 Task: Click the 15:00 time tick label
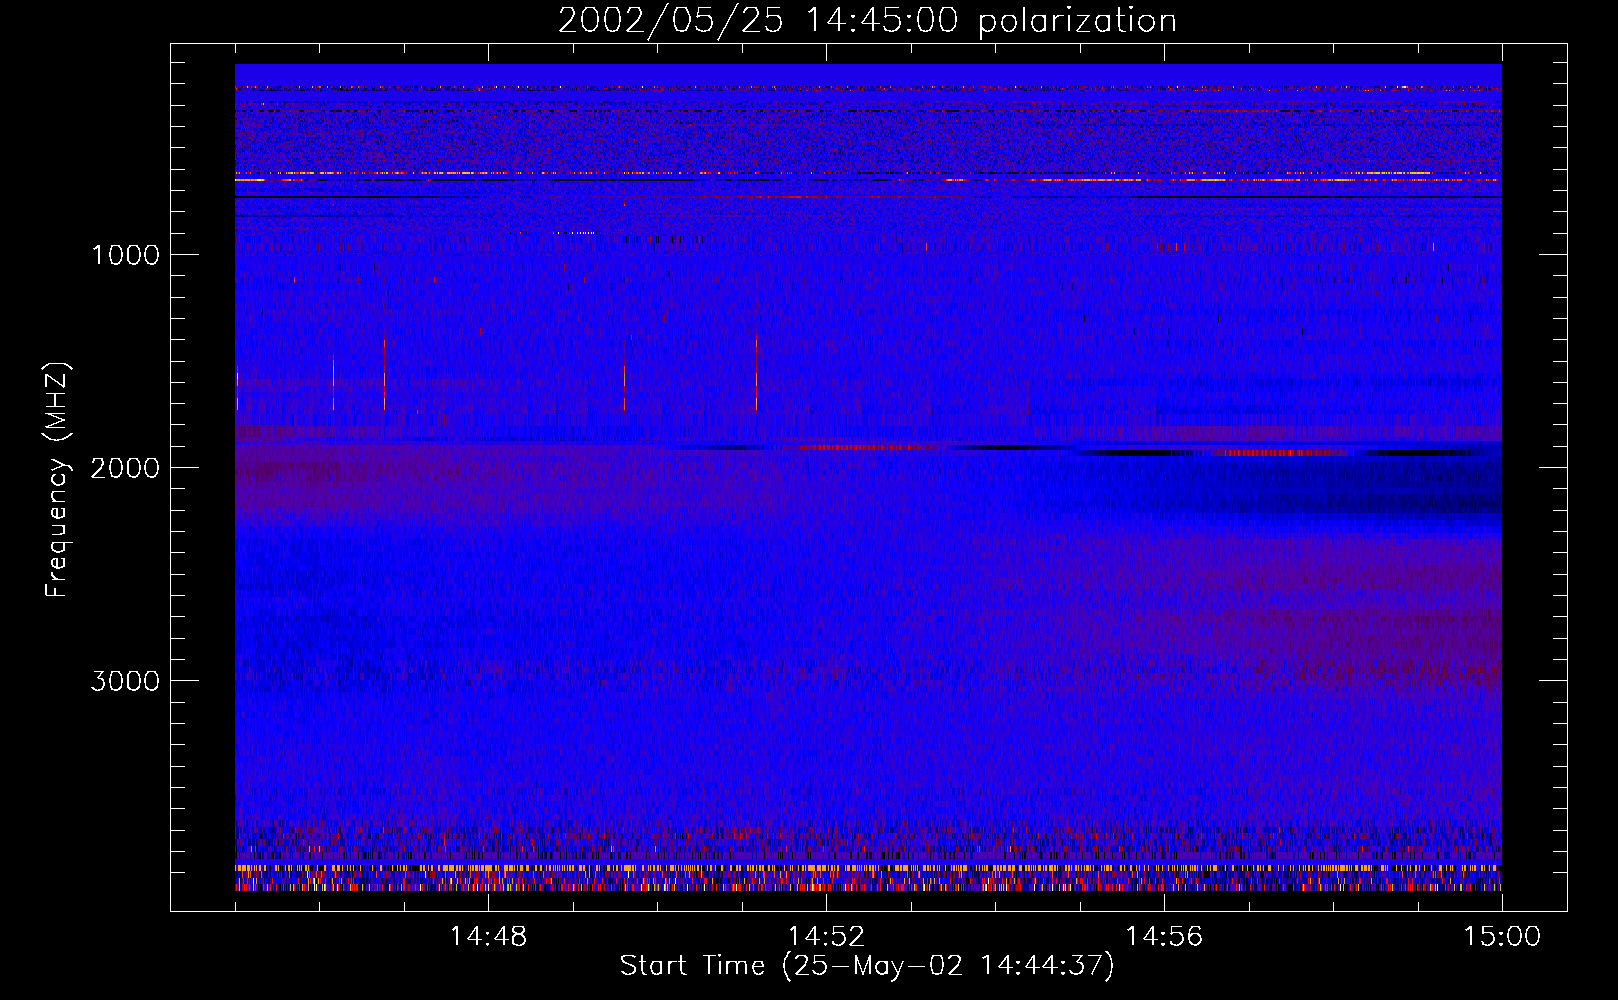point(1502,937)
